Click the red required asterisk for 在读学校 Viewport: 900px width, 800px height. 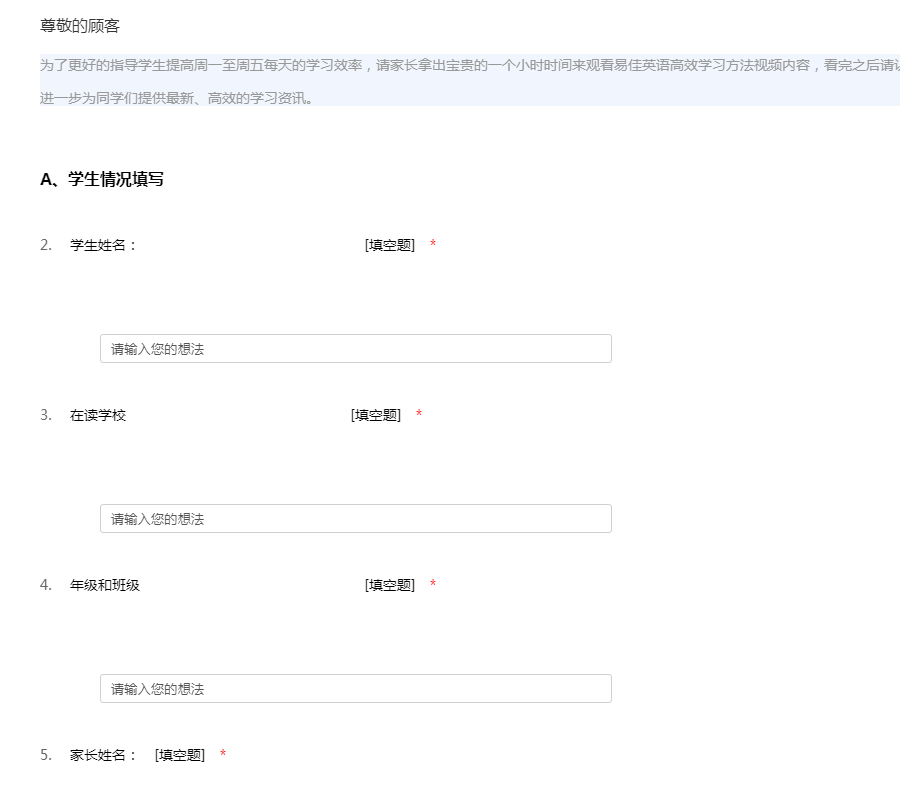point(419,416)
